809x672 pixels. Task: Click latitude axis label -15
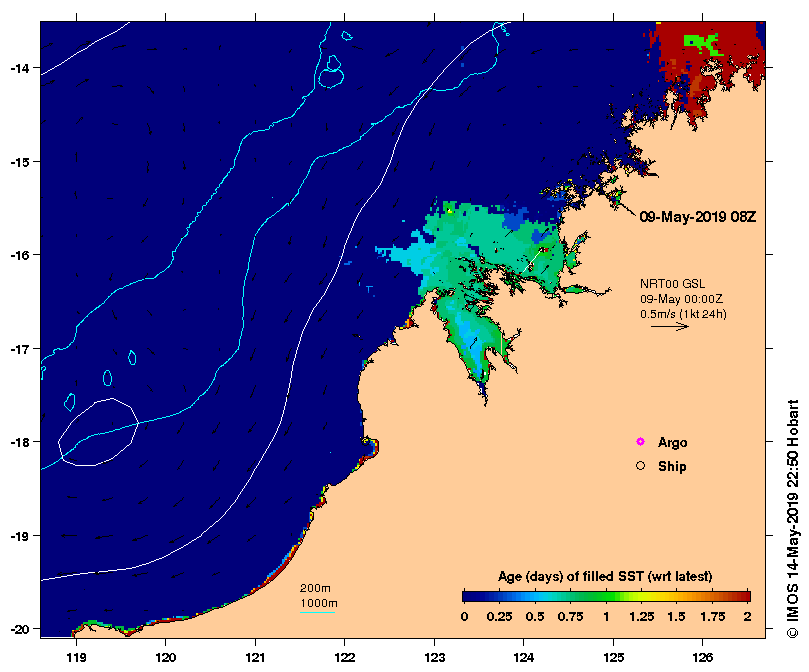coord(19,162)
